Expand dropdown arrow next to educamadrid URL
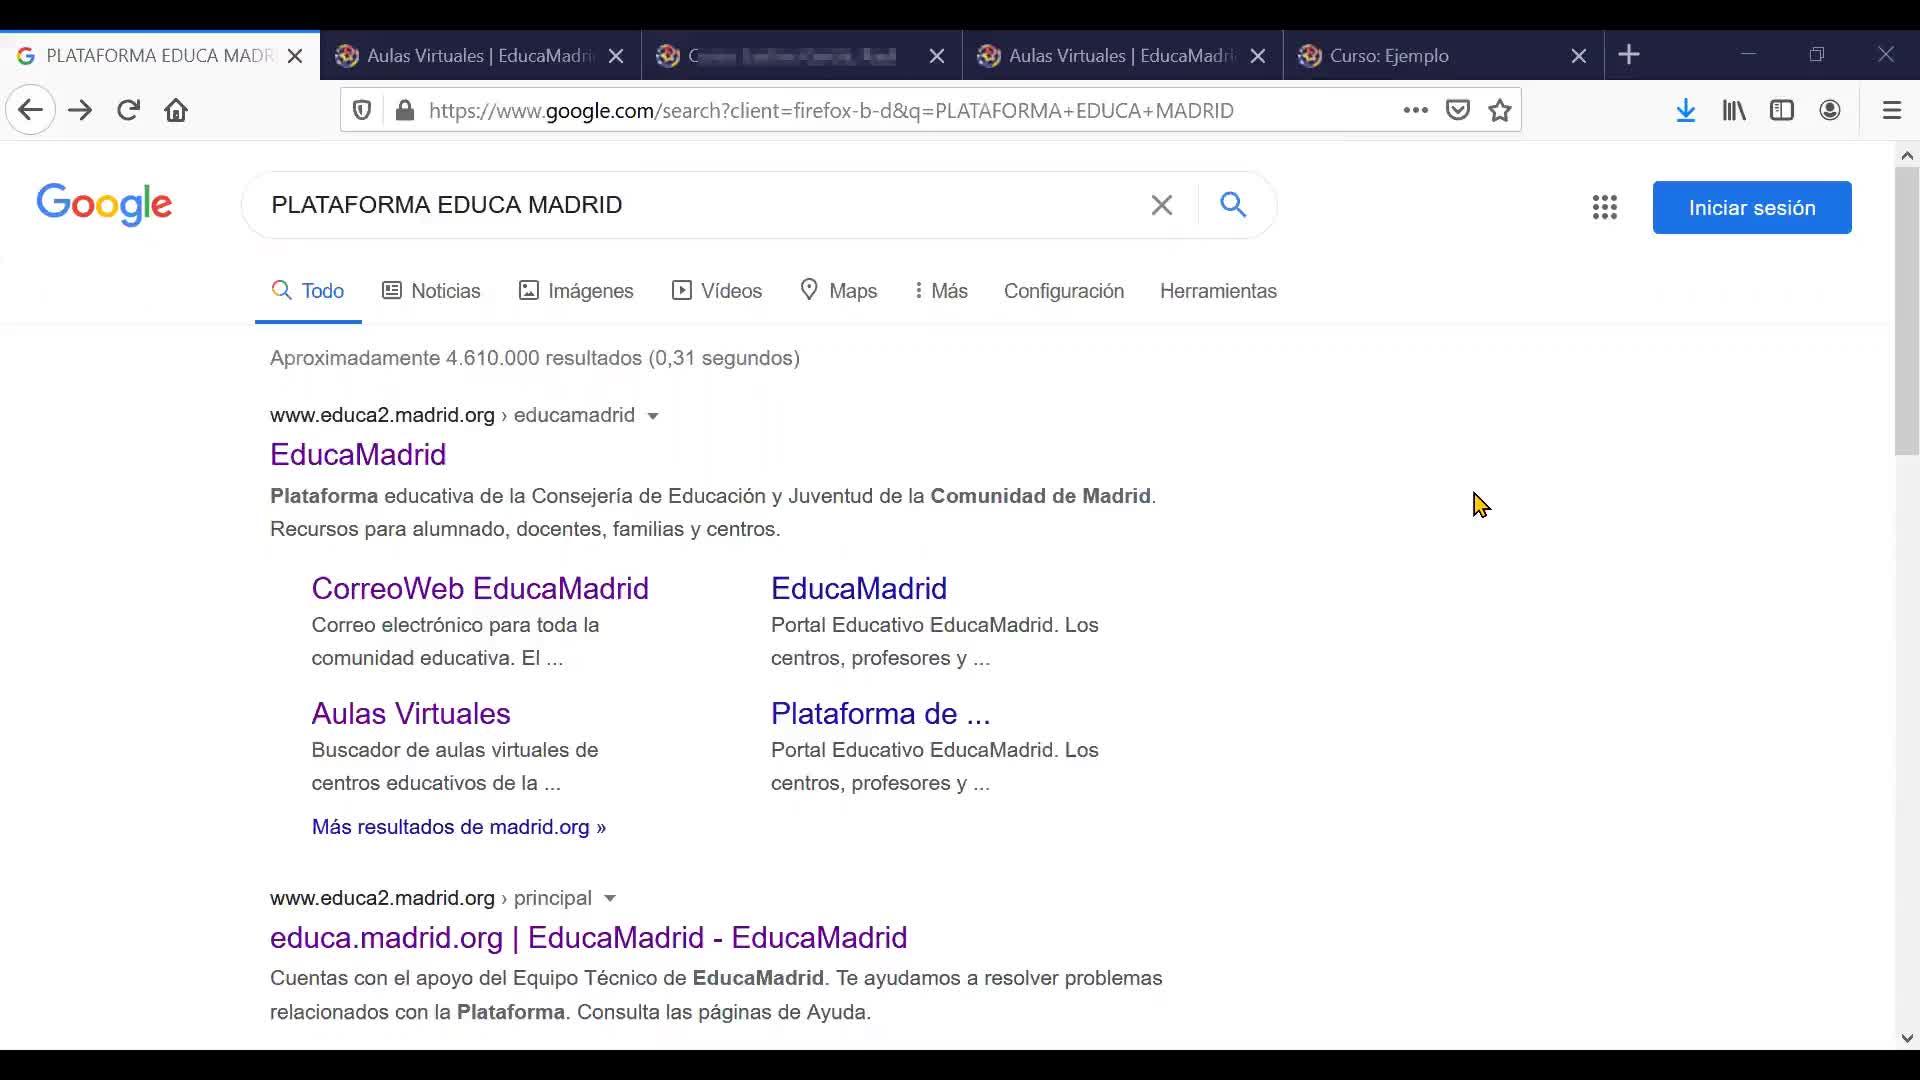 point(653,416)
